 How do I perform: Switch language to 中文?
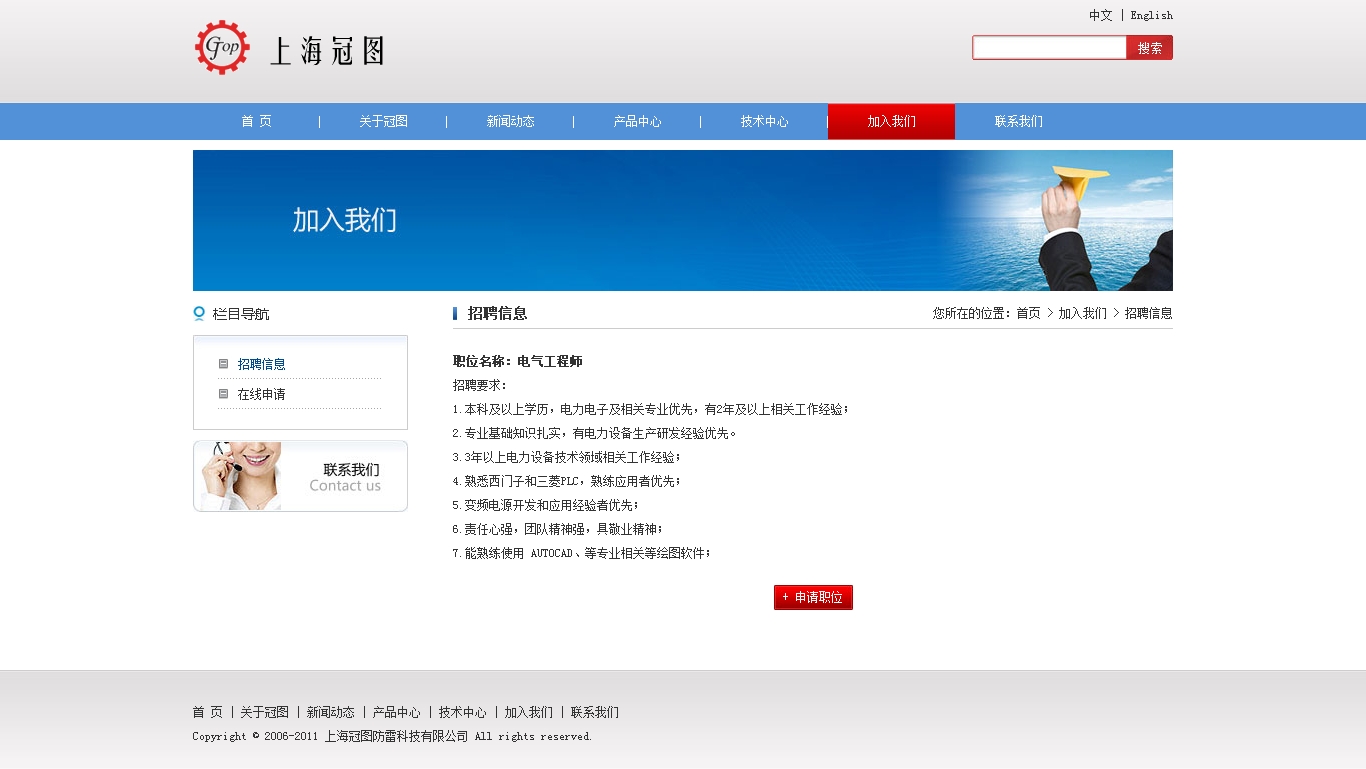click(x=1100, y=15)
